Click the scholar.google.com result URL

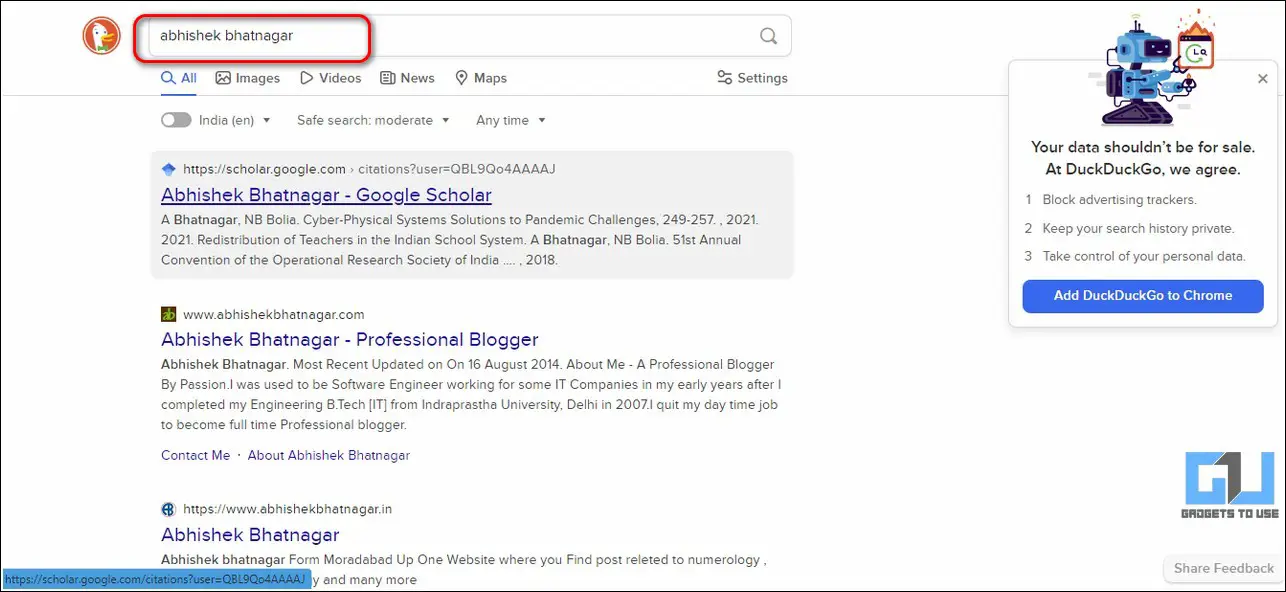click(369, 169)
